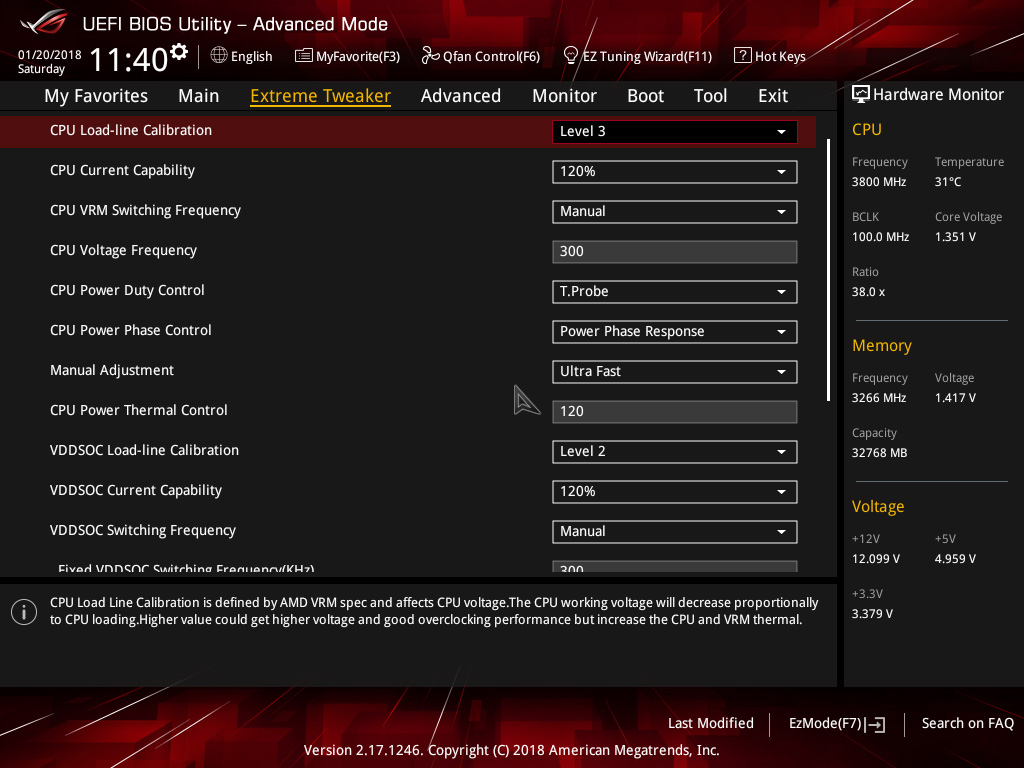Click English language button
Screen dimensions: 1024x768
[x=242, y=56]
